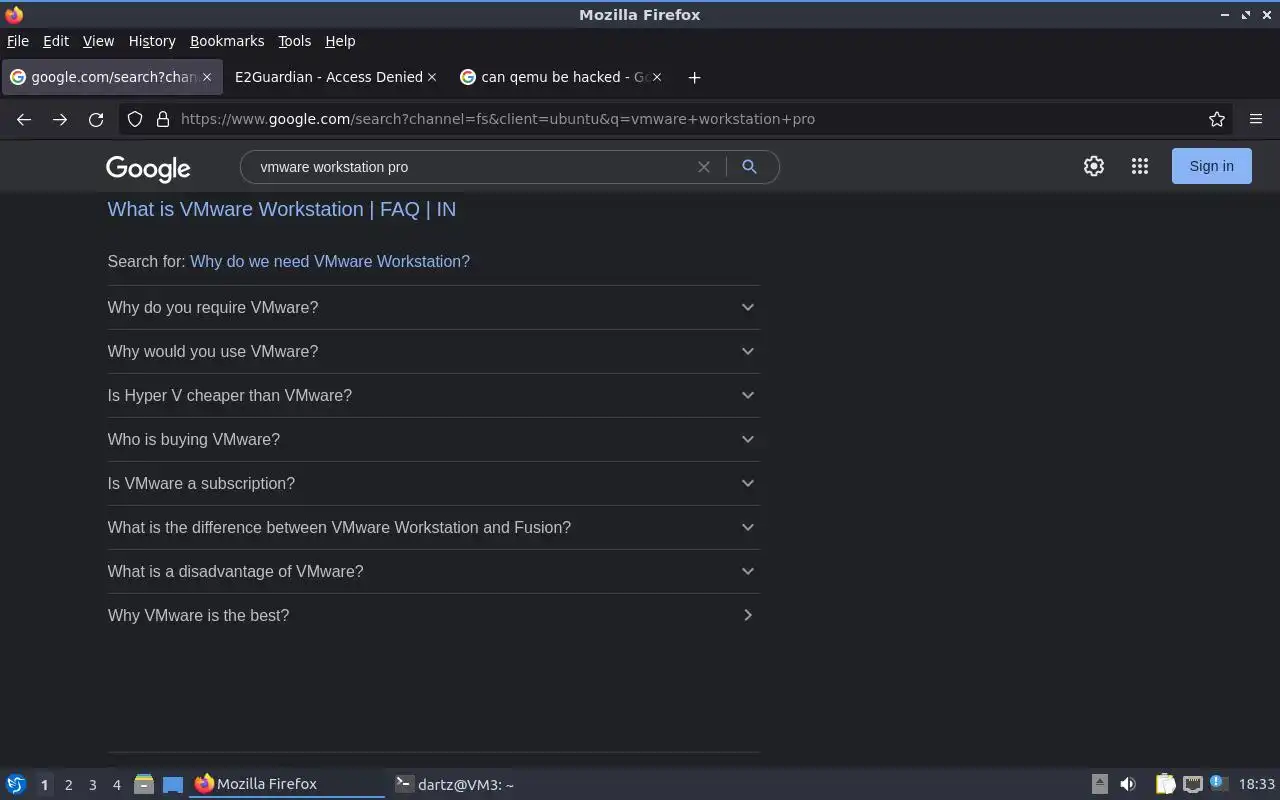The image size is (1280, 800).
Task: Open 'What is VMware Workstation | FAQ | IN'
Action: 282,209
